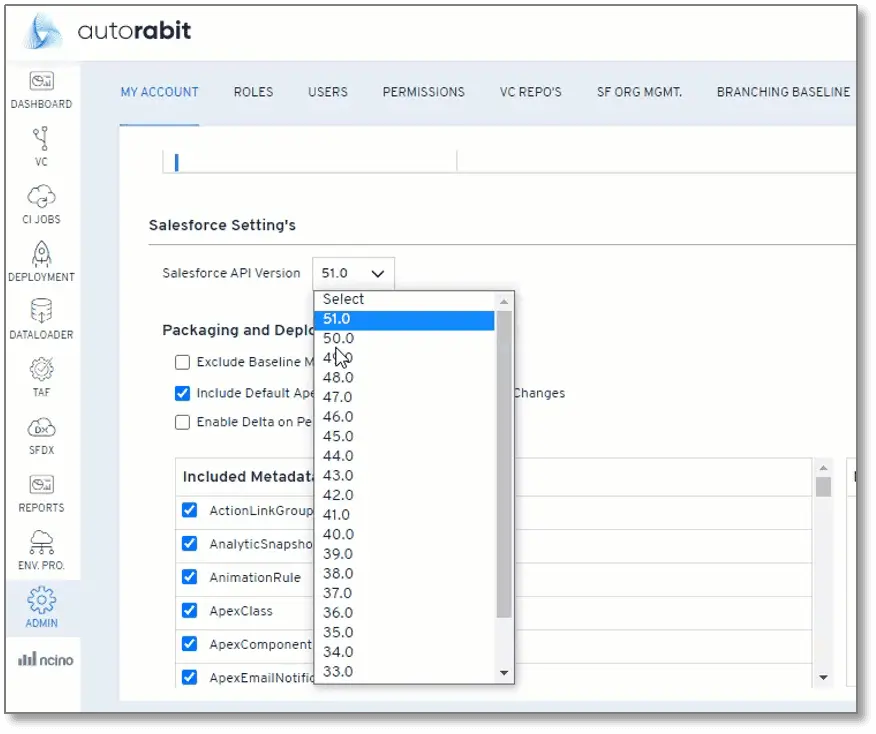876x734 pixels.
Task: Select API version 35.0 option
Action: coord(404,632)
